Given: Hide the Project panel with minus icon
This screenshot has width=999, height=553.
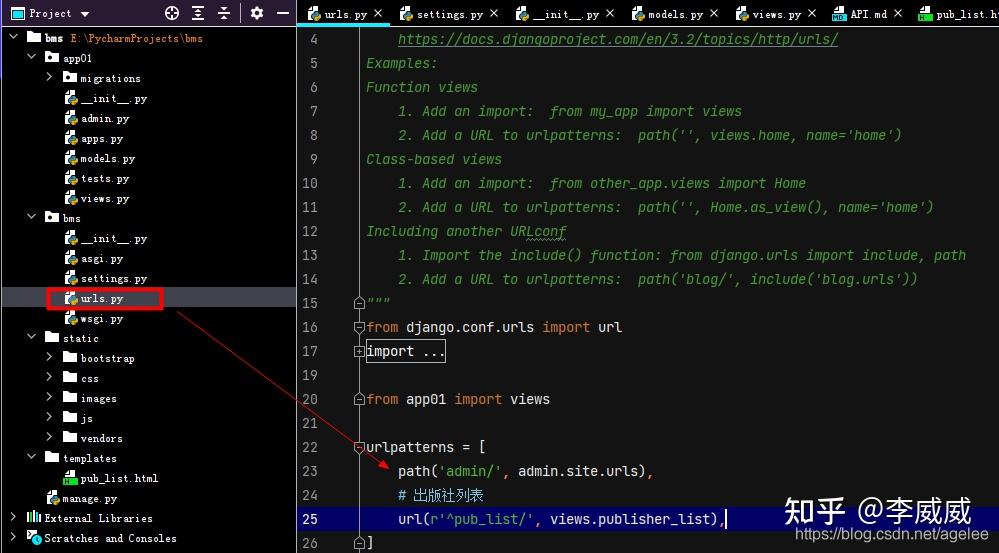Looking at the screenshot, I should point(283,13).
